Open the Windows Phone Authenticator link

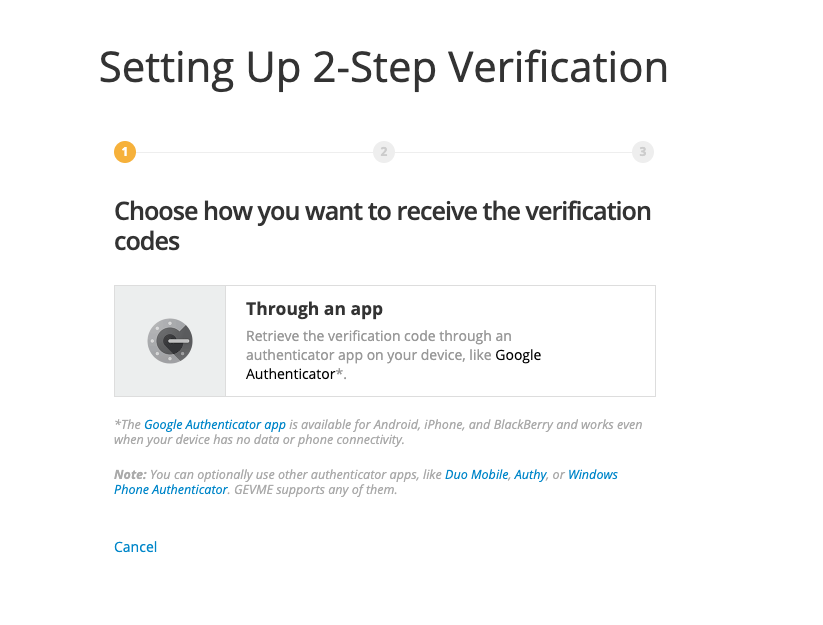[x=593, y=474]
